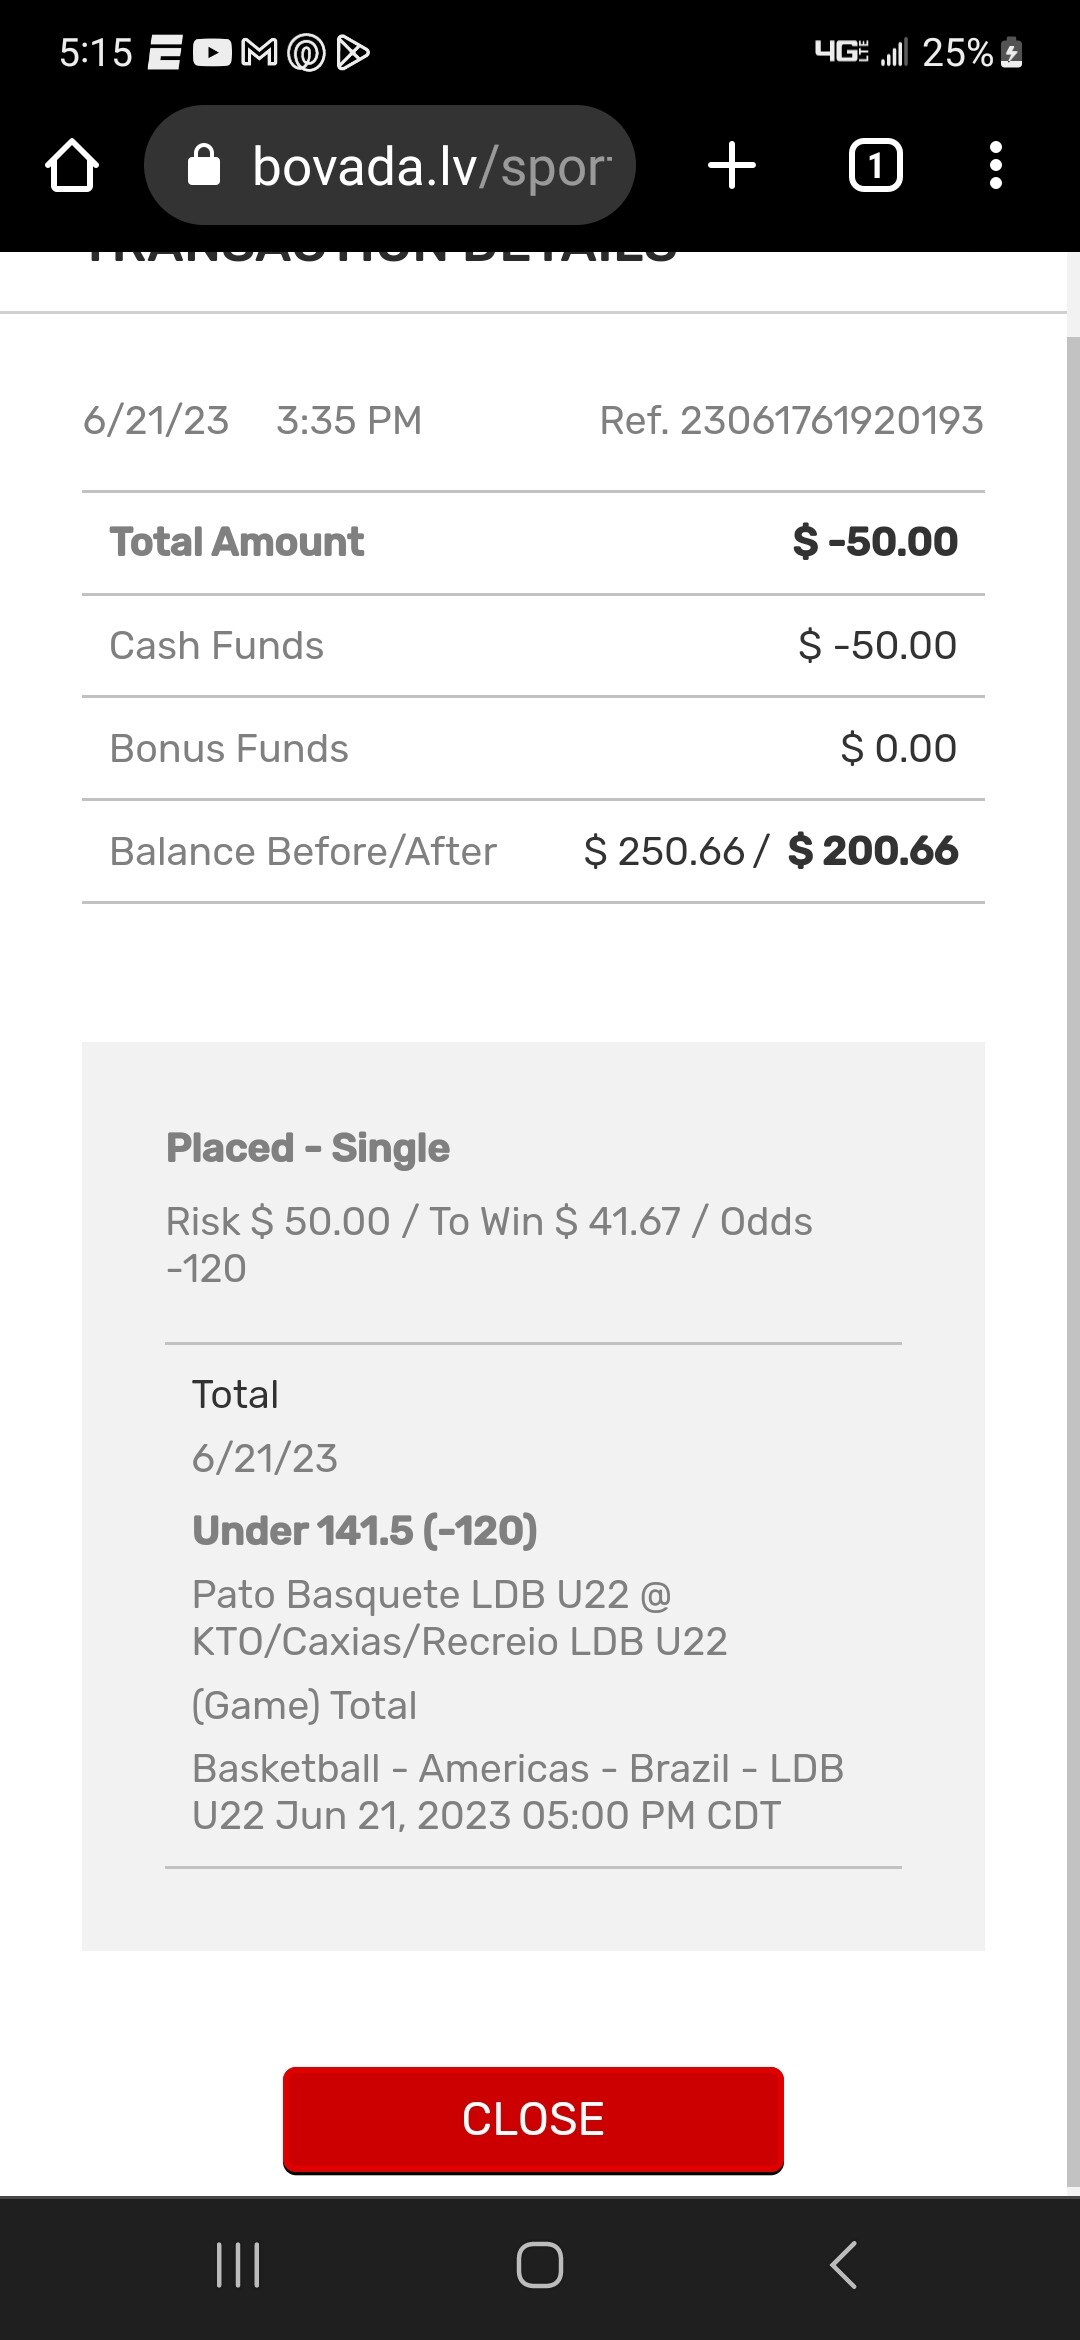
Task: Tap the Play Store notification icon
Action: click(x=353, y=52)
